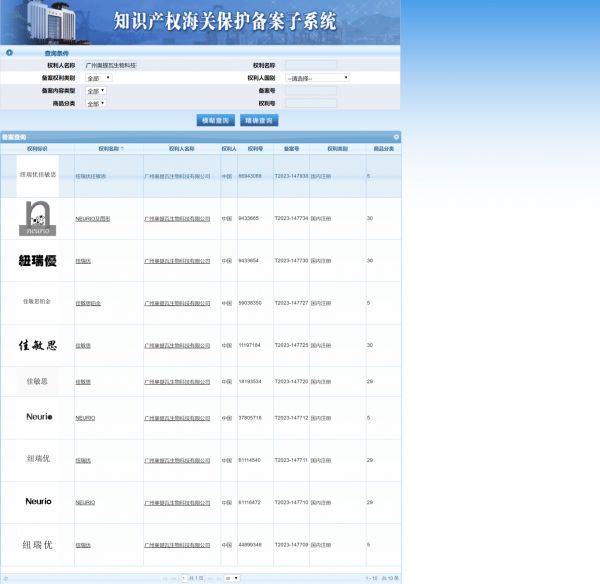Open the 商品分类 dropdown
This screenshot has width=600, height=584.
pos(96,103)
